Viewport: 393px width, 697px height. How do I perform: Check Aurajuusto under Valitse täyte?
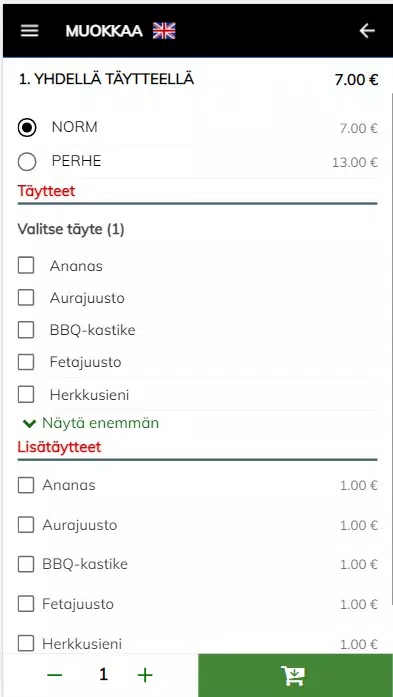(26, 298)
